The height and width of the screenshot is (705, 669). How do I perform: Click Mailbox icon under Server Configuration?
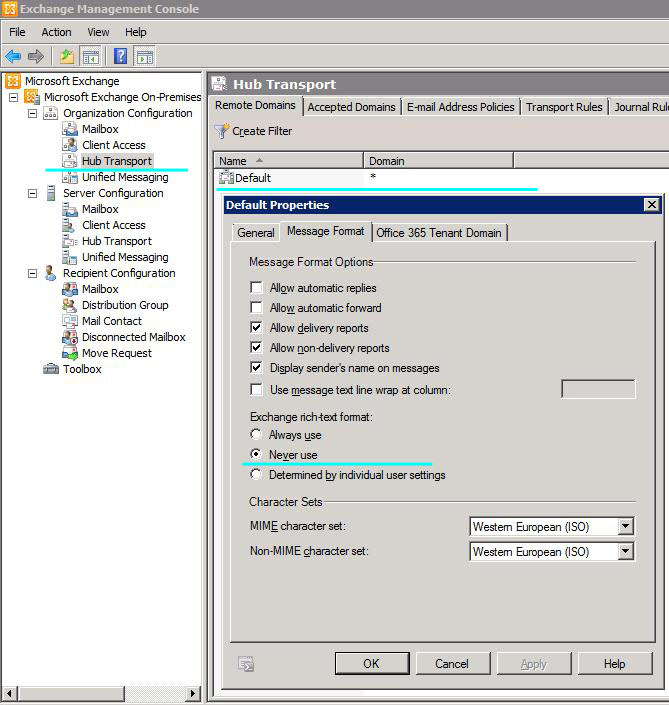click(70, 209)
